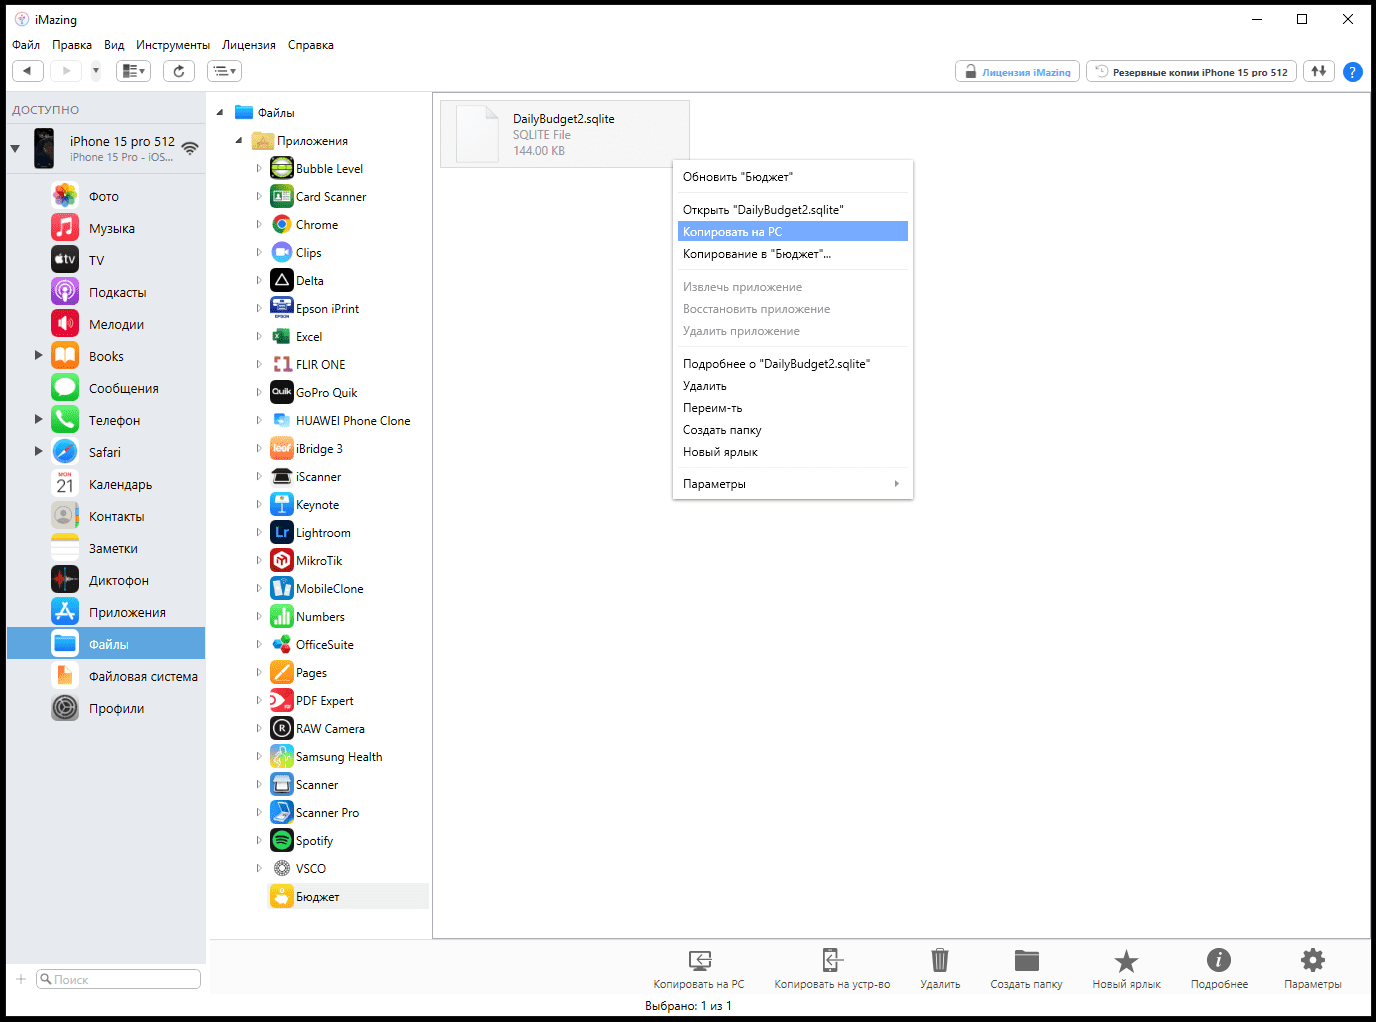Open Диктофон voice memos
Screen dimensions: 1376x1022
(118, 581)
